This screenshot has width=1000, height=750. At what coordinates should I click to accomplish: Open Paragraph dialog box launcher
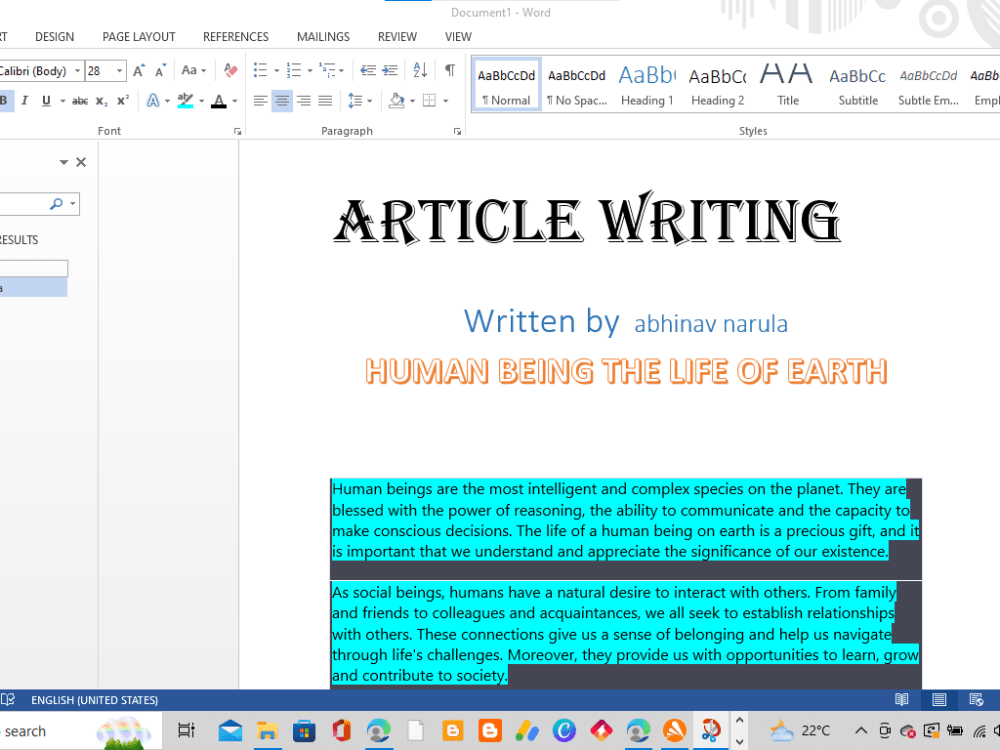457,131
